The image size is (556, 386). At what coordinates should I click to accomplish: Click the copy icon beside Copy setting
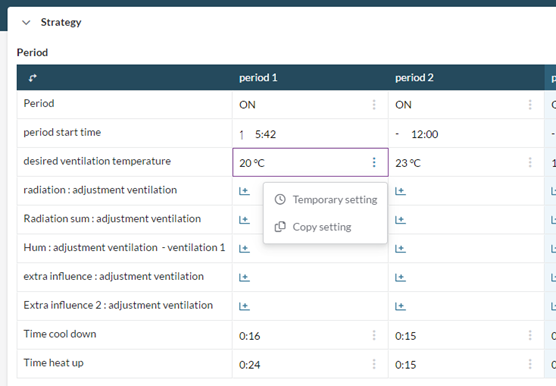click(x=280, y=227)
